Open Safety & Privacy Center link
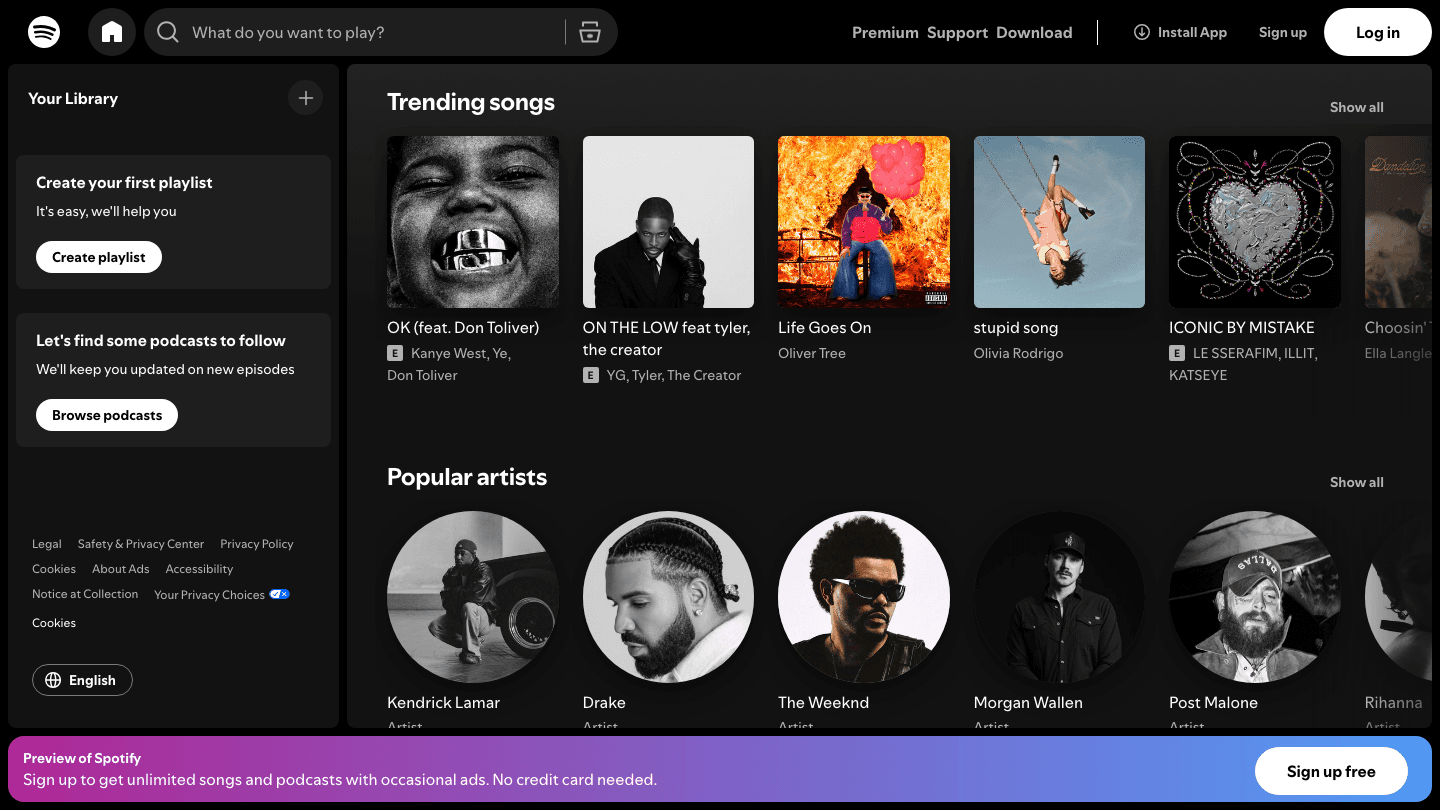1440x810 pixels. (x=141, y=544)
